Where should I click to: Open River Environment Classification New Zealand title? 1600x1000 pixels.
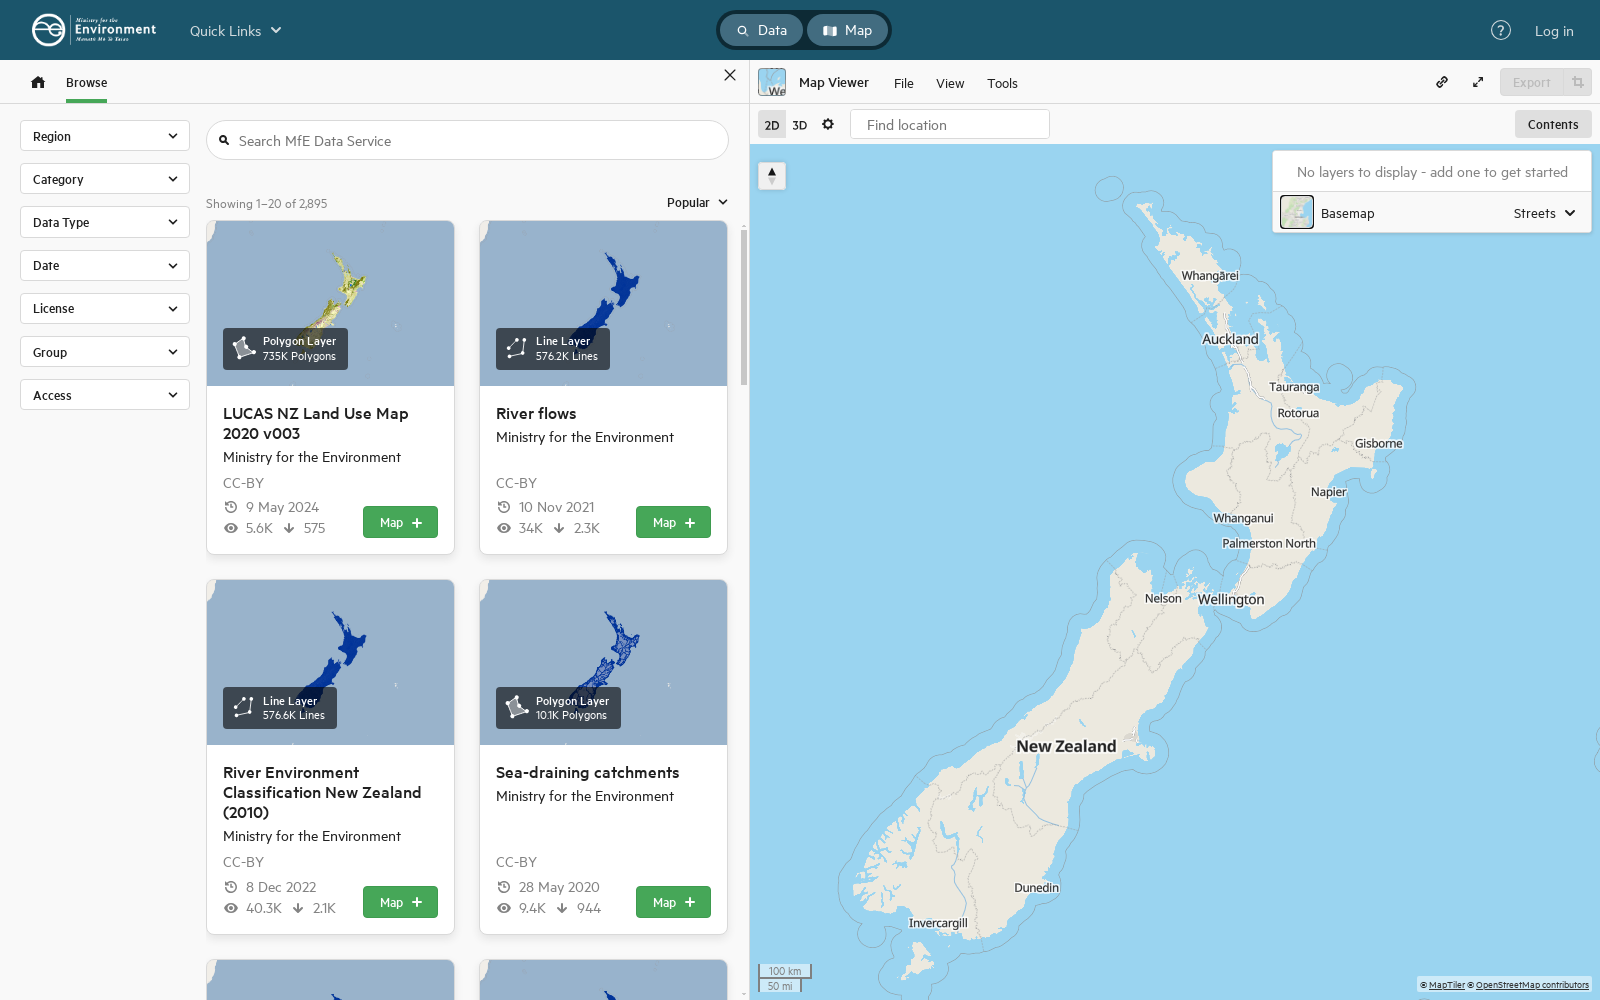pyautogui.click(x=322, y=792)
